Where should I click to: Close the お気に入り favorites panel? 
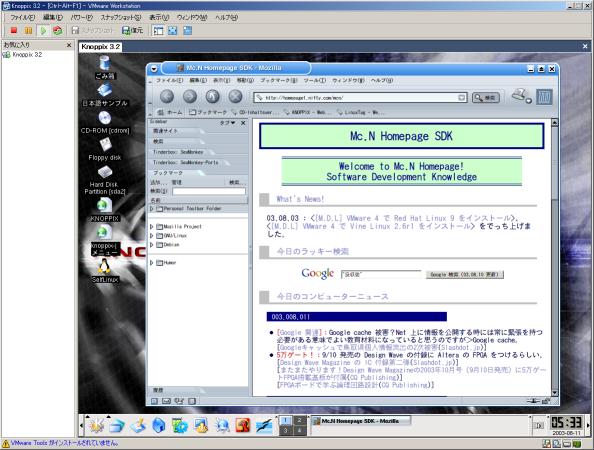(69, 45)
